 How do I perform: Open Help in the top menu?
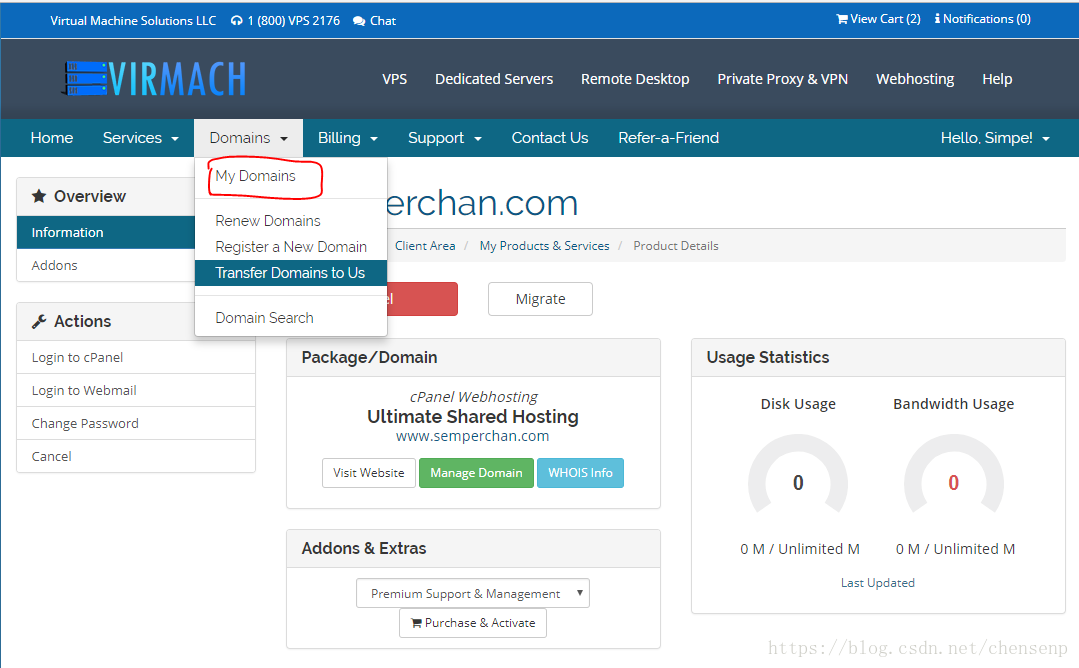click(997, 79)
